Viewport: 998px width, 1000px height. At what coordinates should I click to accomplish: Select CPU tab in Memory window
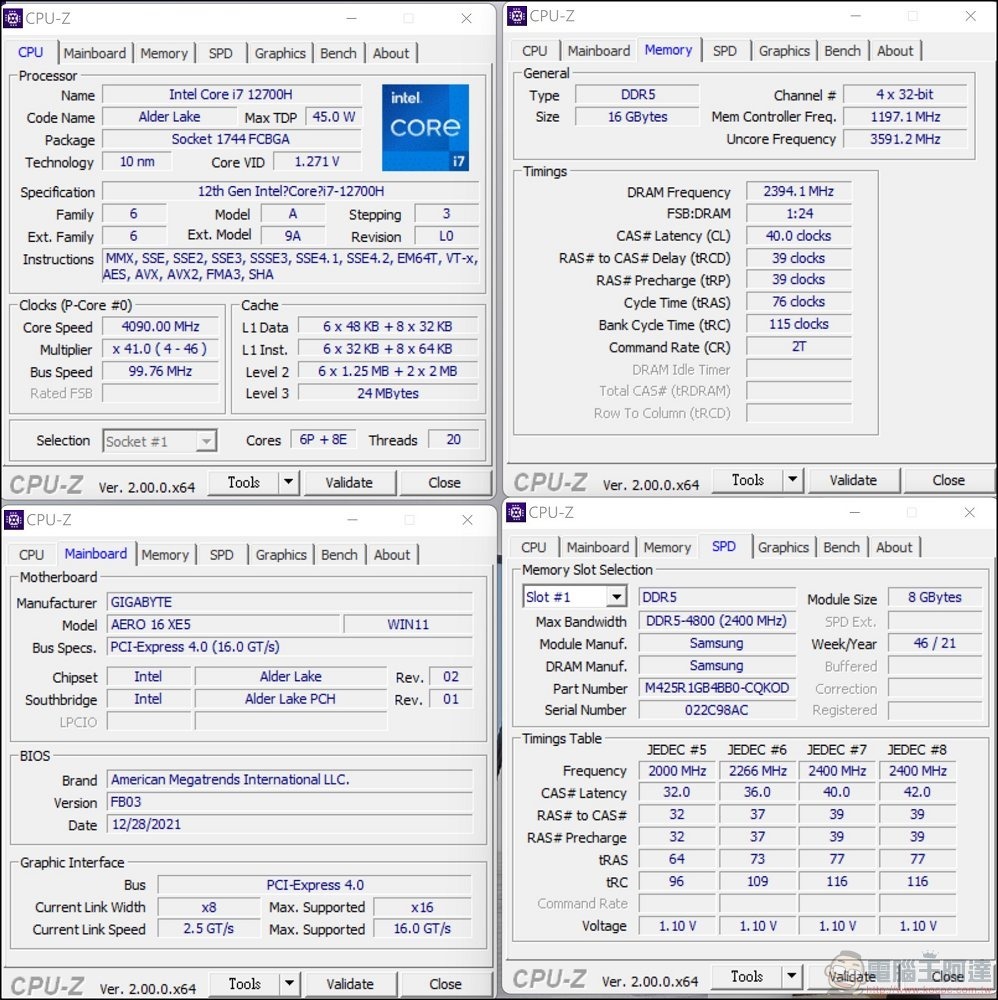pyautogui.click(x=534, y=51)
